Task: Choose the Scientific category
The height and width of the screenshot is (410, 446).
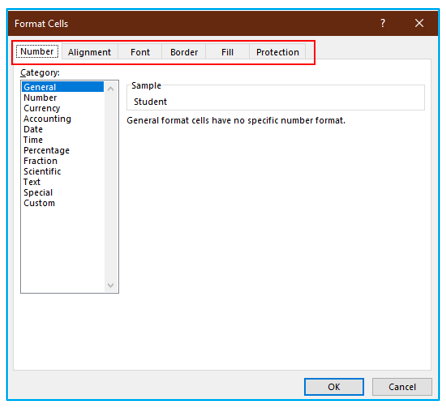Action: pos(63,171)
